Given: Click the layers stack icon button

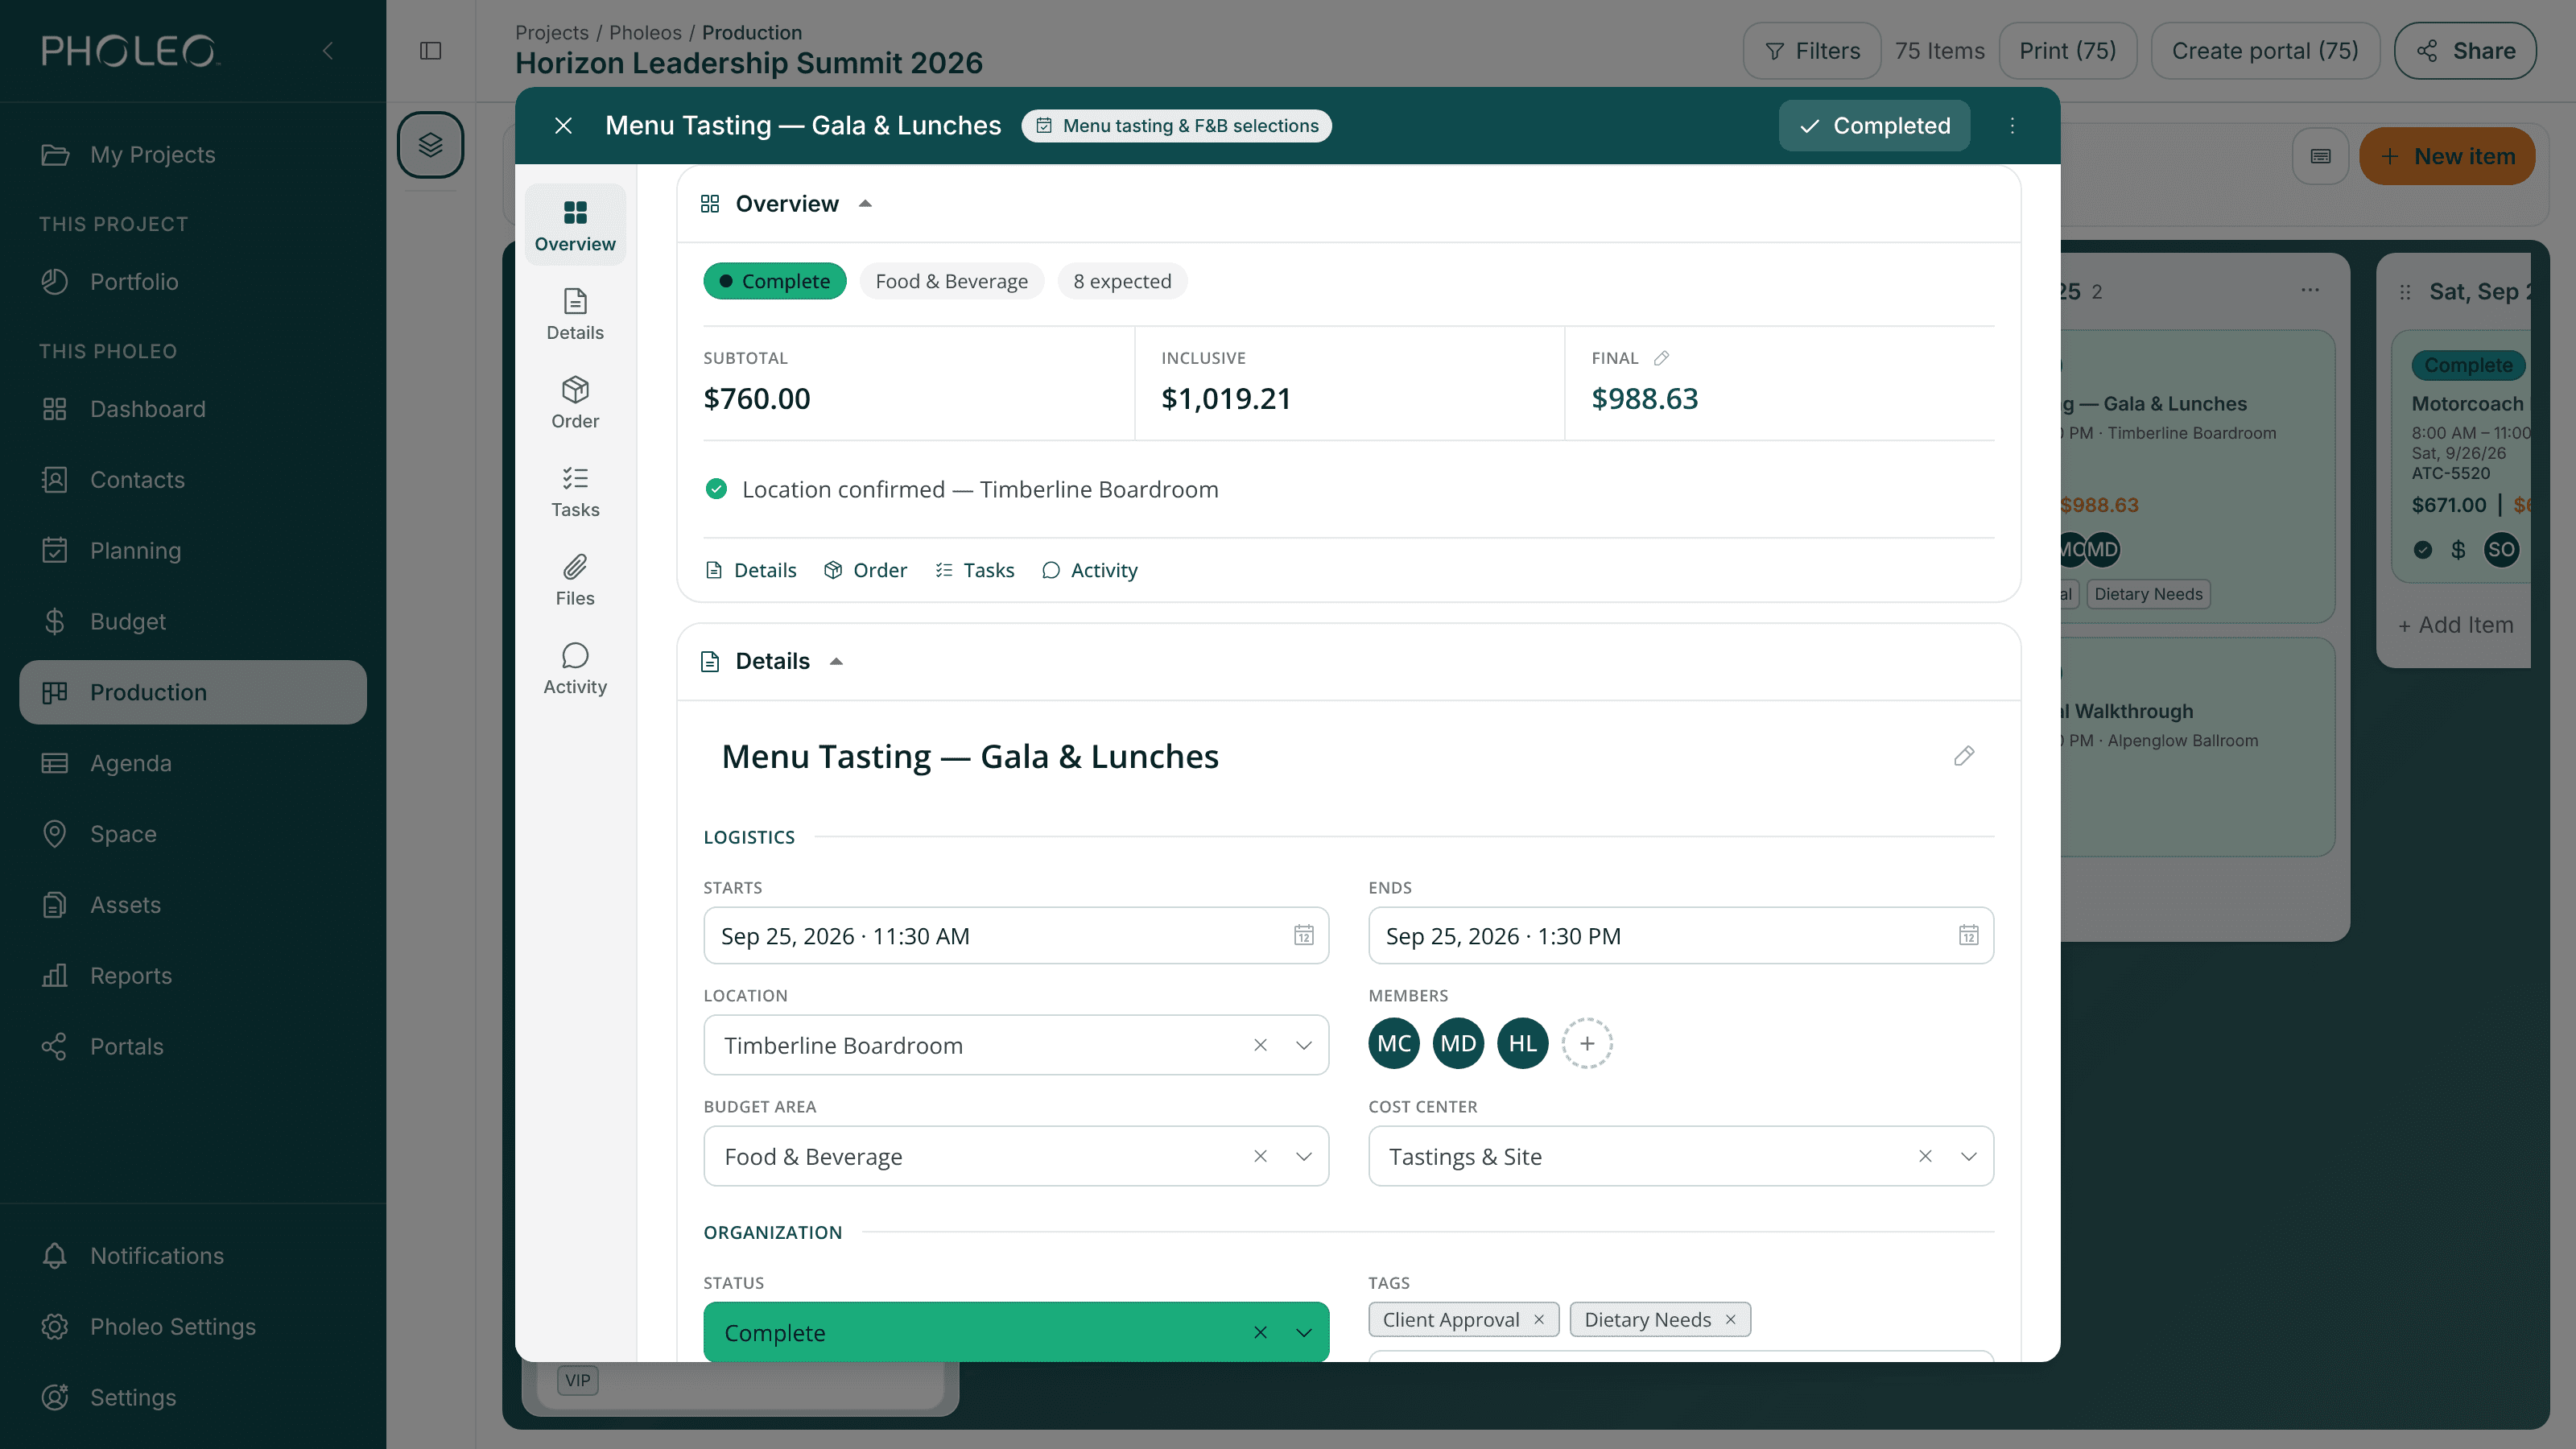Looking at the screenshot, I should point(431,145).
